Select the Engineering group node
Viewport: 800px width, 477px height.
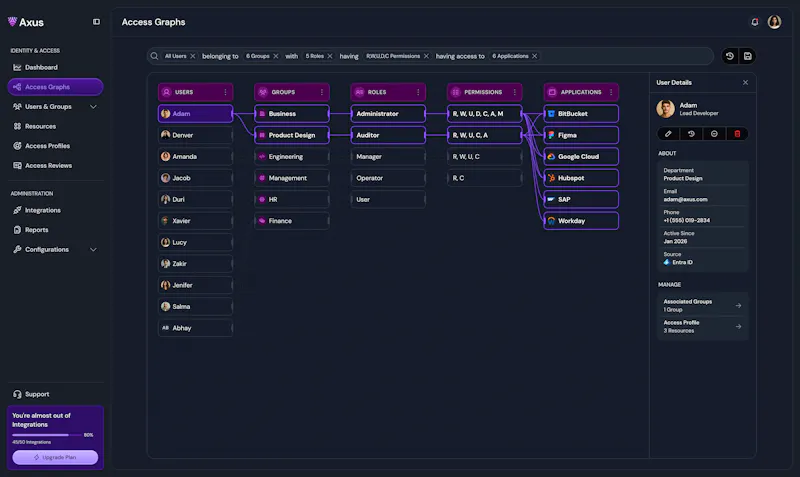point(292,157)
